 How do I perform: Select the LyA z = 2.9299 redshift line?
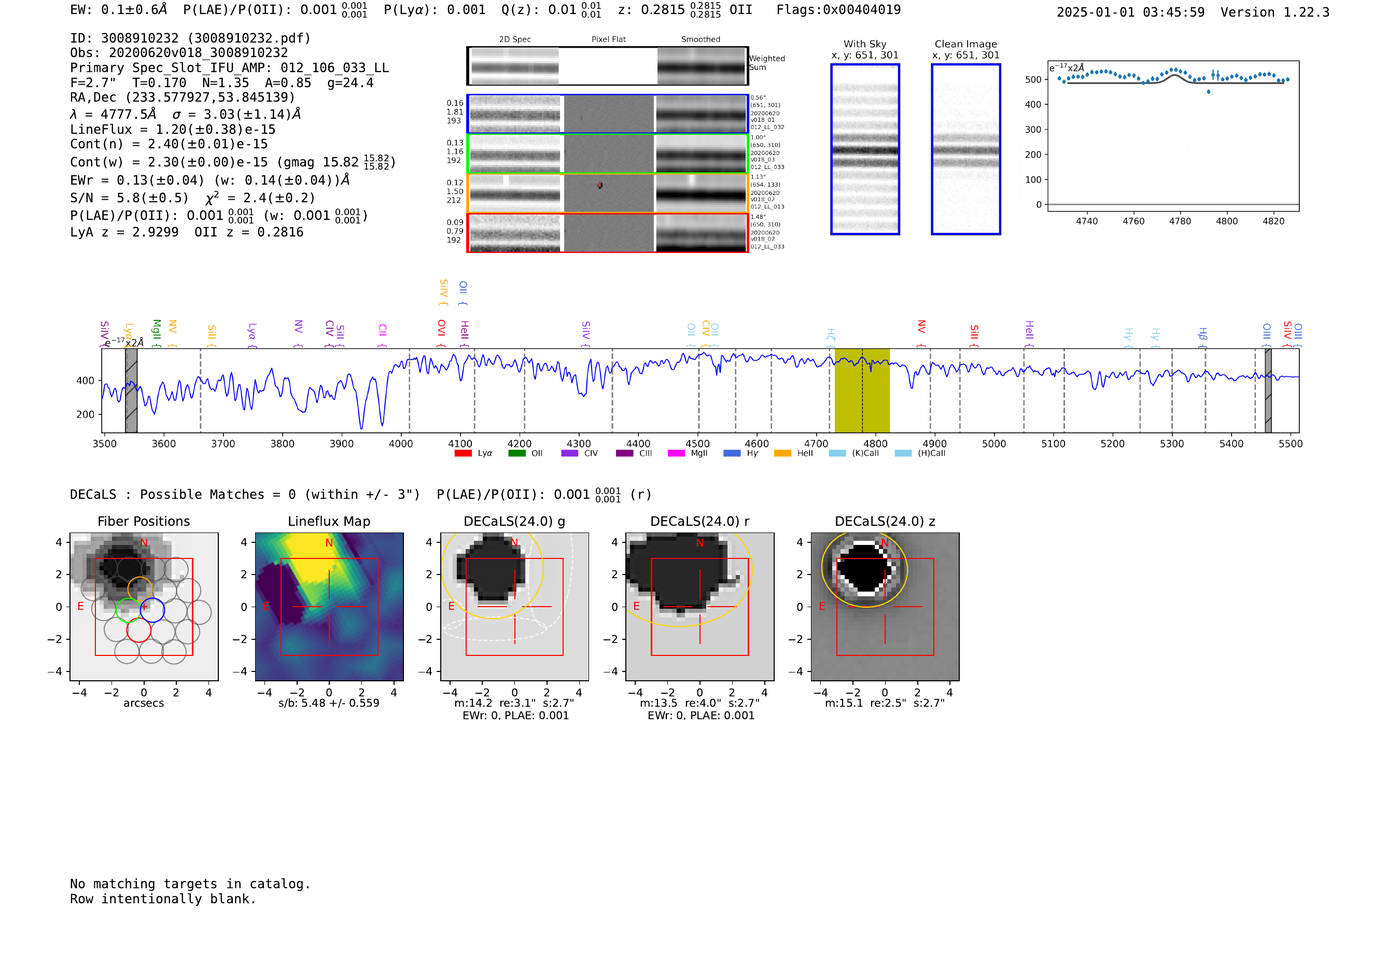pyautogui.click(x=124, y=232)
